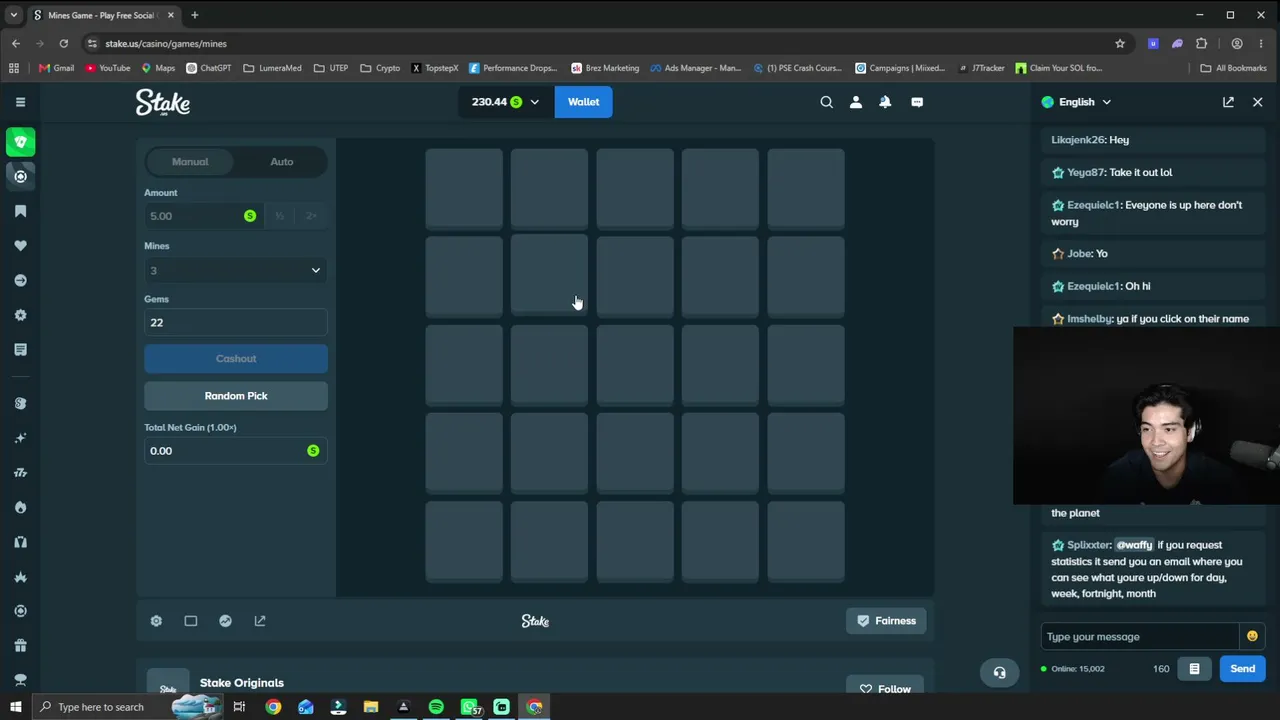Open live stats chart icon below the board
1280x720 pixels.
[x=225, y=621]
